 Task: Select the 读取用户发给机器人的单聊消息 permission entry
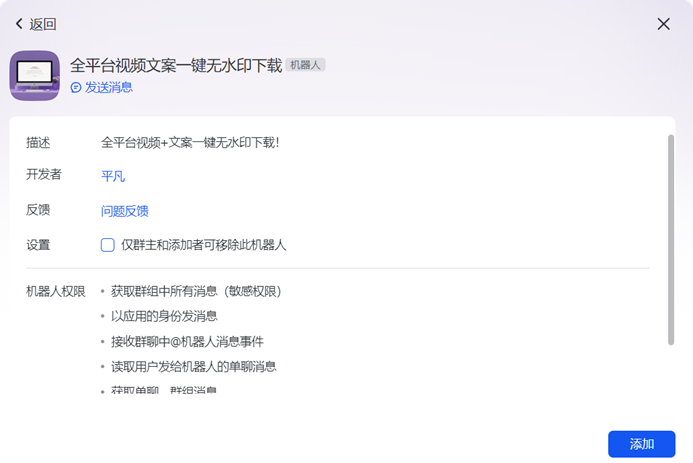coord(193,367)
